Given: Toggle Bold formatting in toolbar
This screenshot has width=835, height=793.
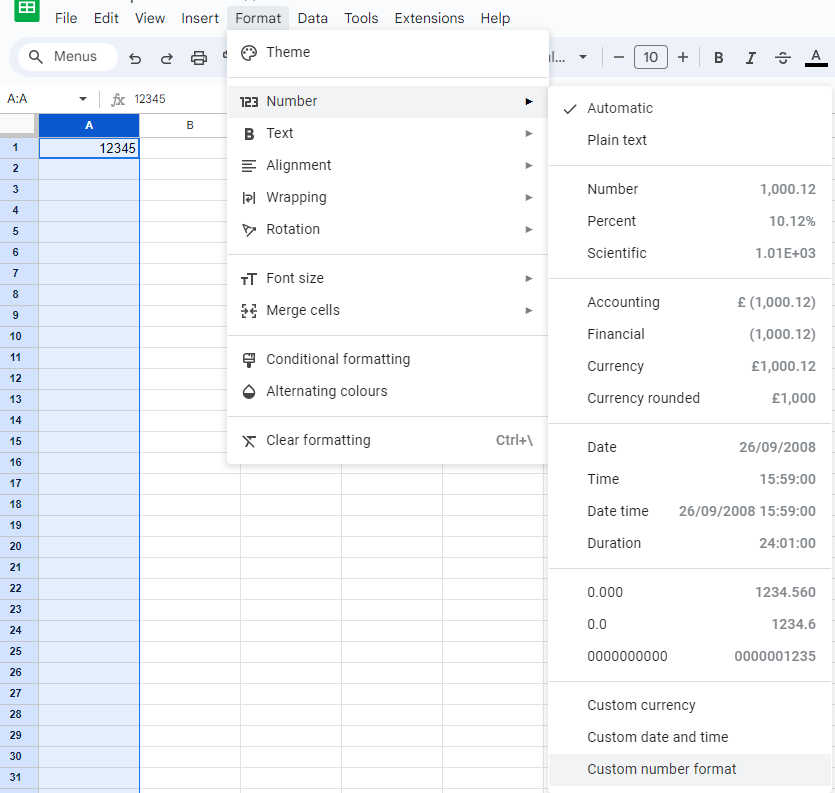Looking at the screenshot, I should pyautogui.click(x=718, y=58).
